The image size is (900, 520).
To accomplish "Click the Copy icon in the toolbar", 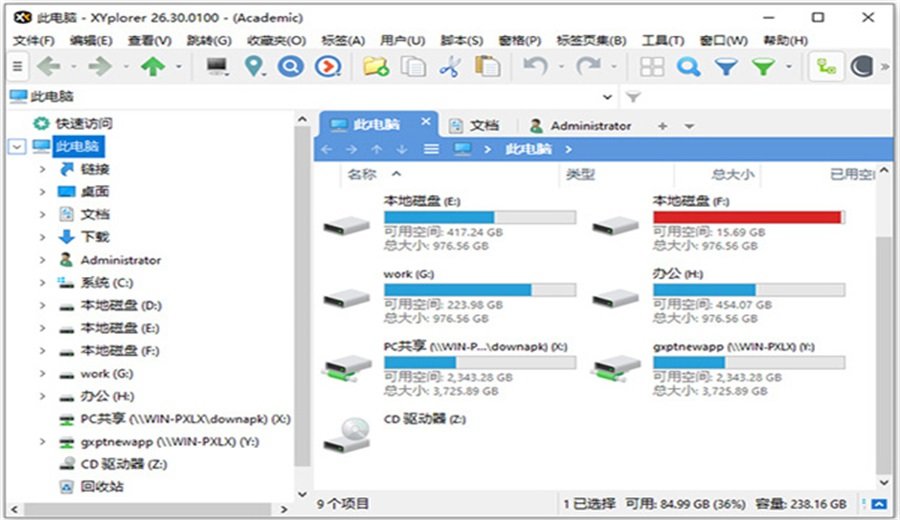I will [413, 67].
